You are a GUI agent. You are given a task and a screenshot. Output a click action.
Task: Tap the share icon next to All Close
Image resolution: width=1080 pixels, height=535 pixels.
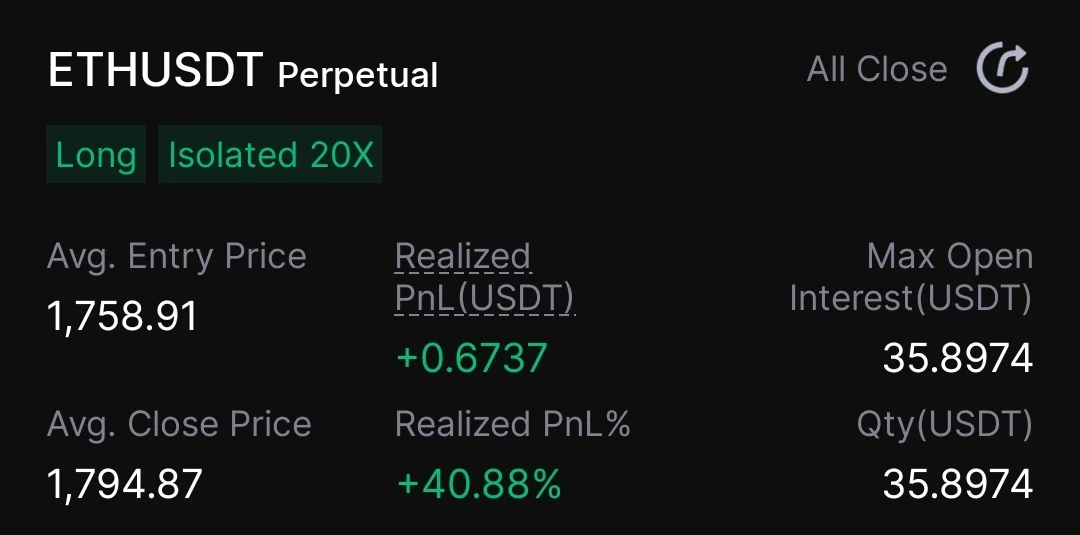[1002, 69]
